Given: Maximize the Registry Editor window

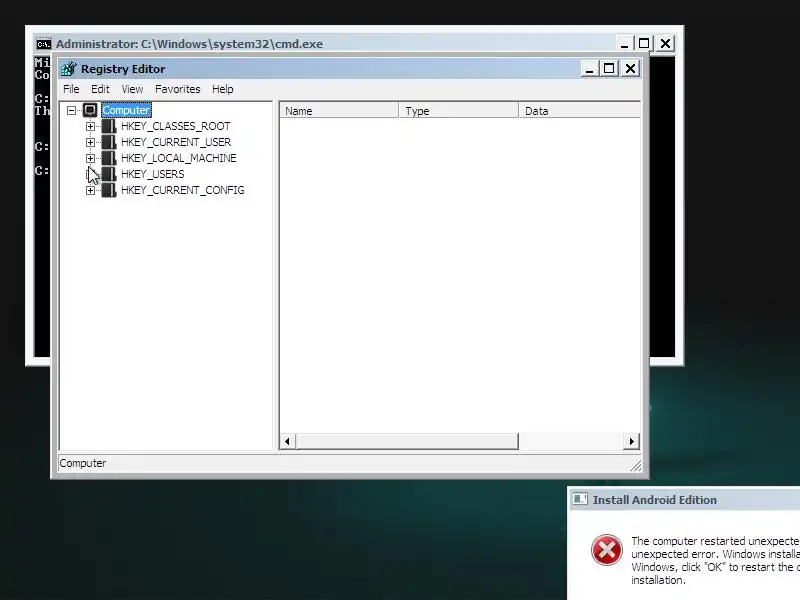Looking at the screenshot, I should tap(609, 68).
